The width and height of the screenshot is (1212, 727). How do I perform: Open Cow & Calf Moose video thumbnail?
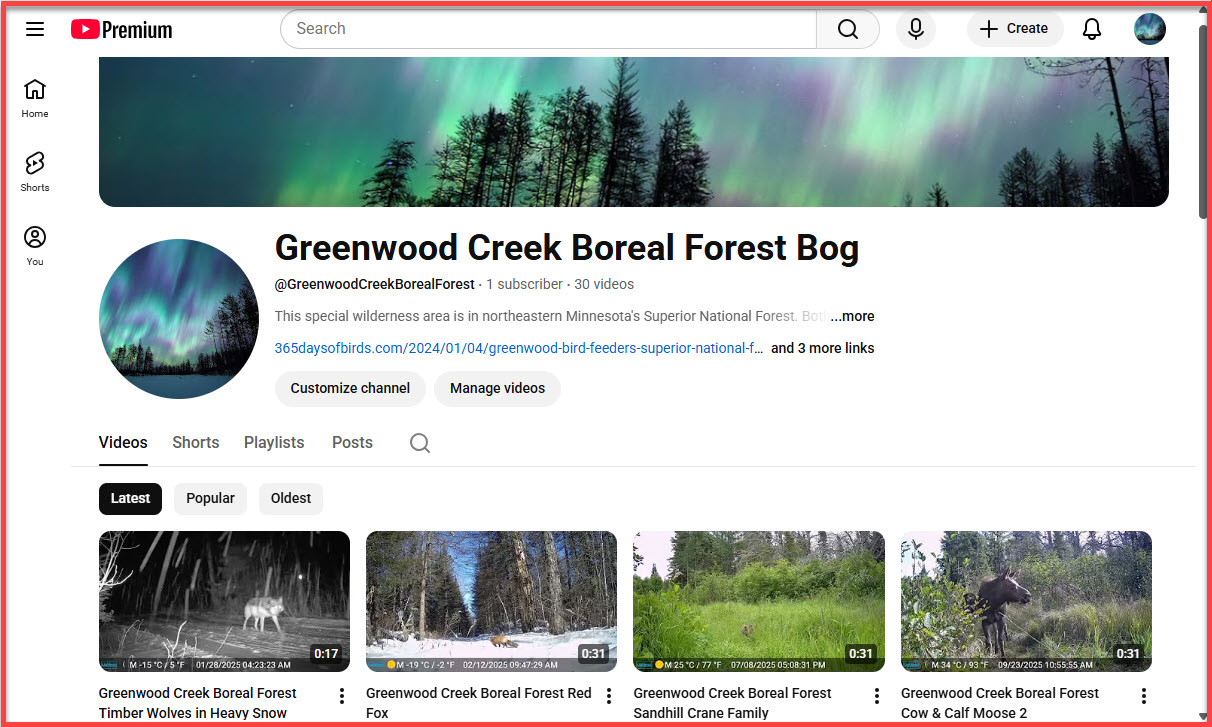pyautogui.click(x=1026, y=600)
